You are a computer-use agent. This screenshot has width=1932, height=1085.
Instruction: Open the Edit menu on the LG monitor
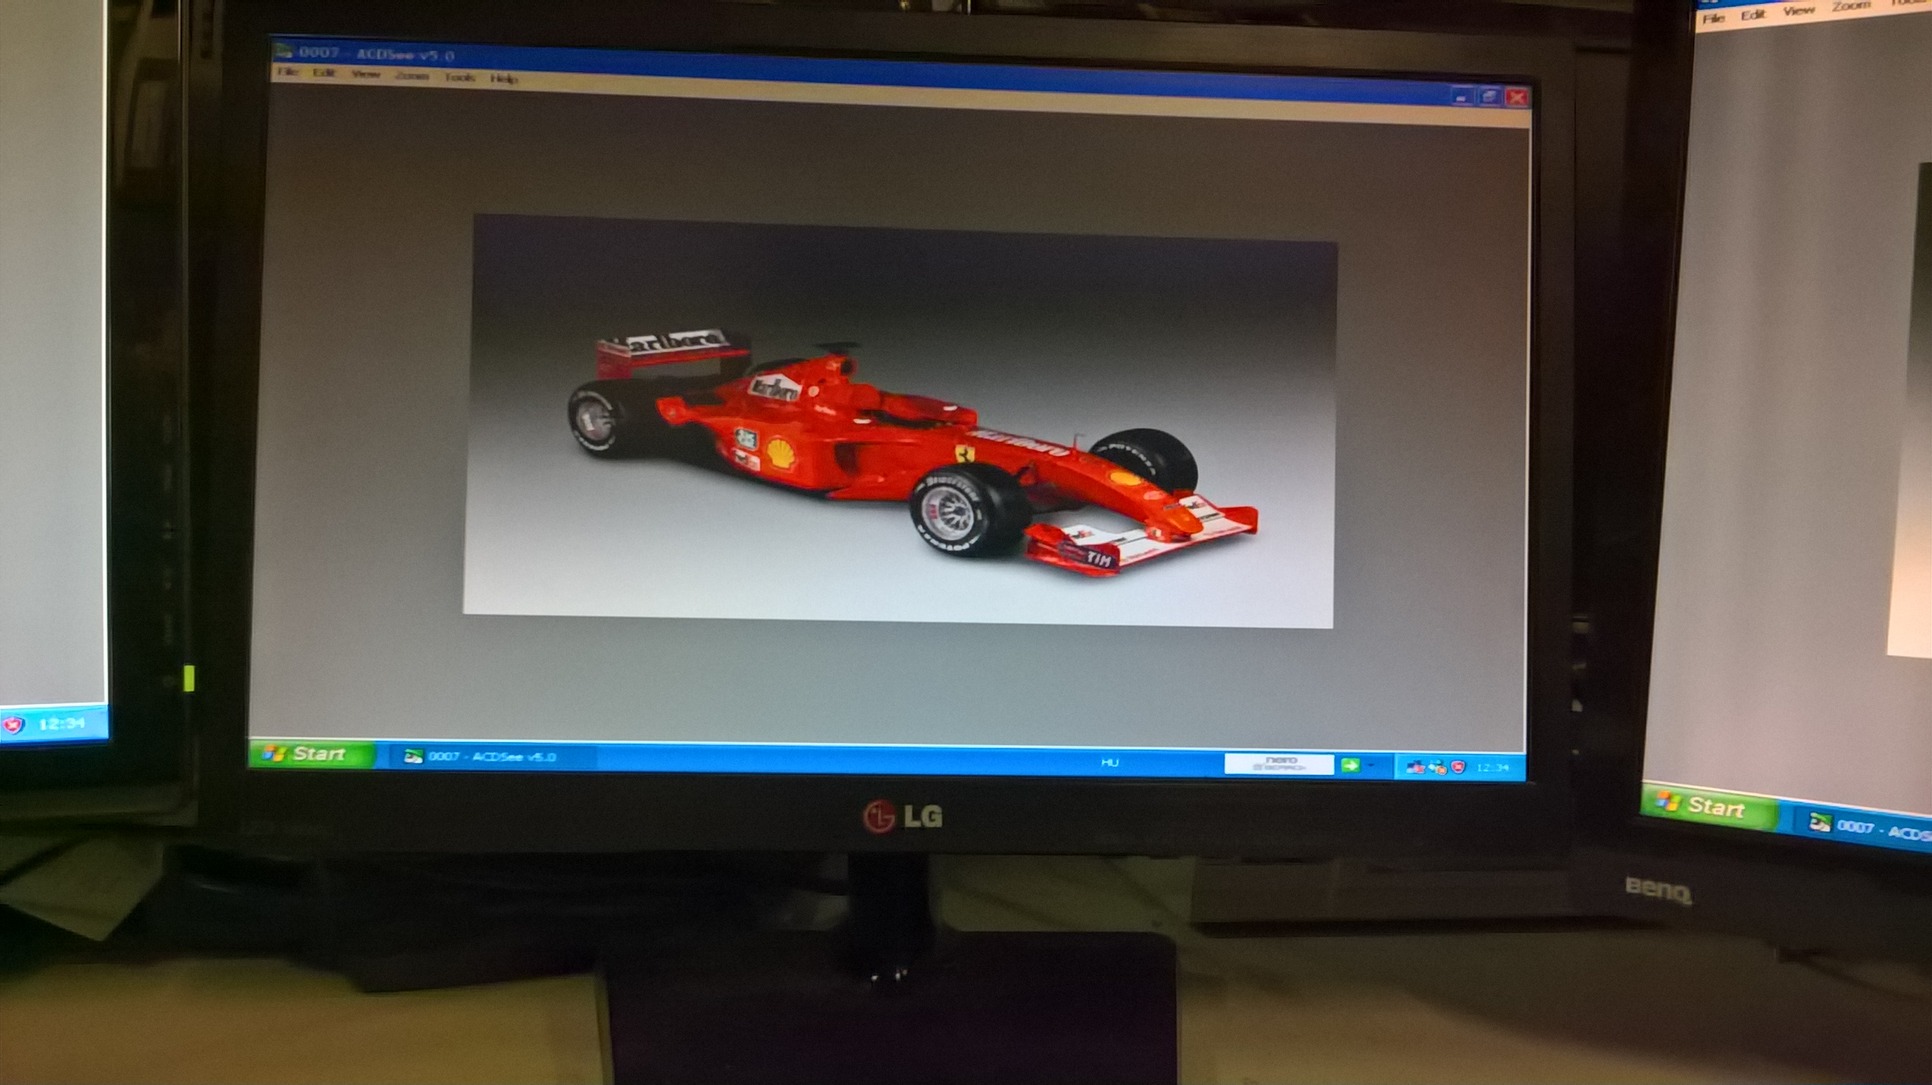pos(323,73)
